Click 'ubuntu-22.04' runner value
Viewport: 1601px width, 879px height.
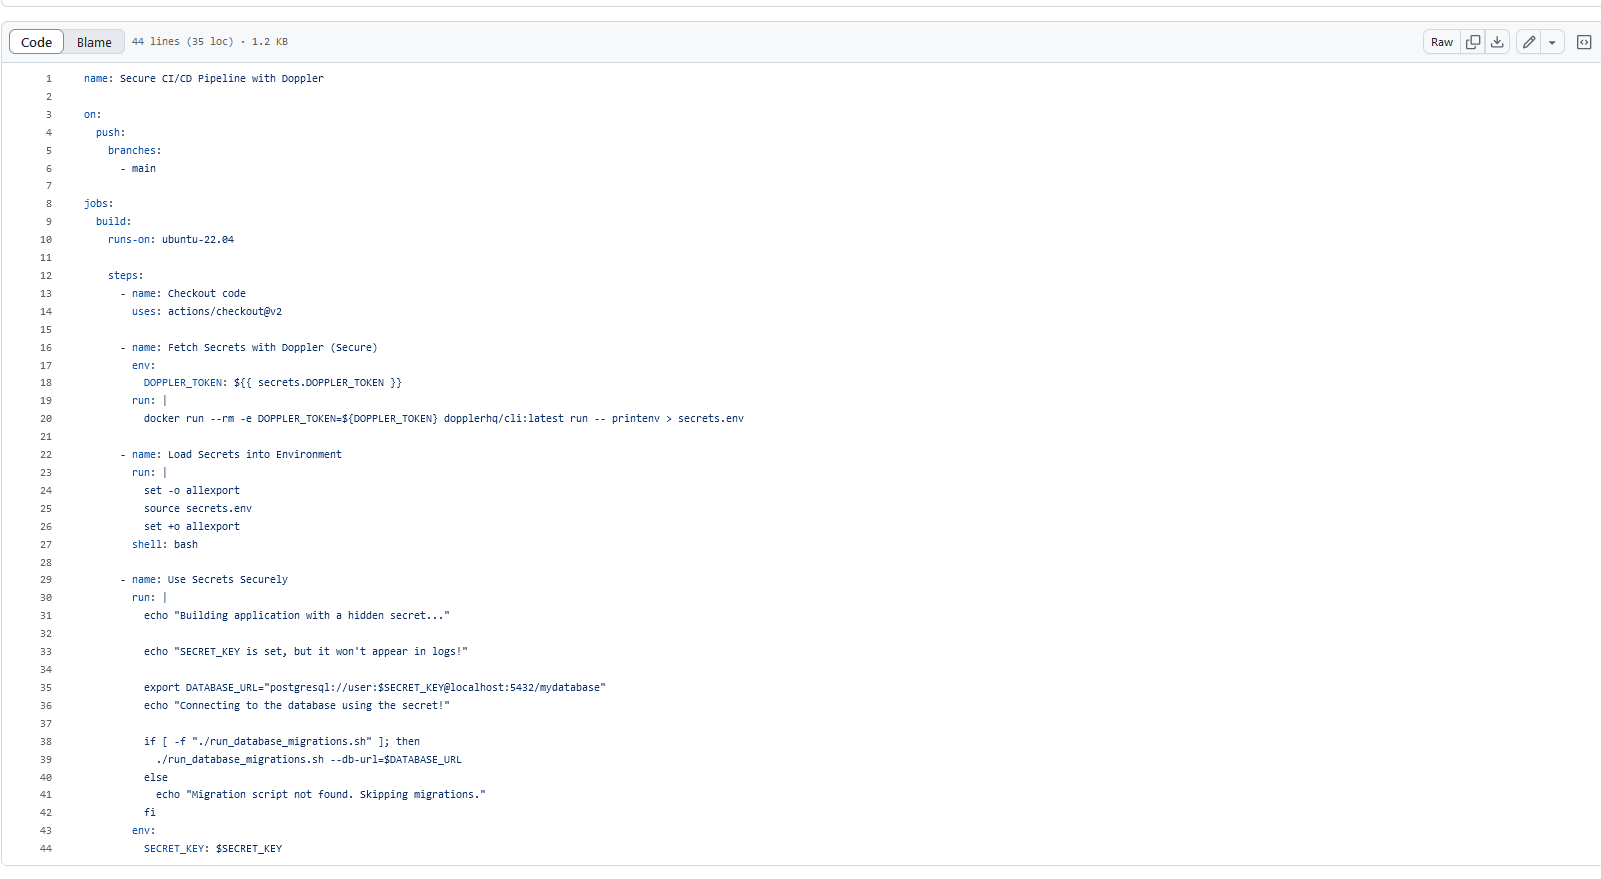click(x=198, y=240)
